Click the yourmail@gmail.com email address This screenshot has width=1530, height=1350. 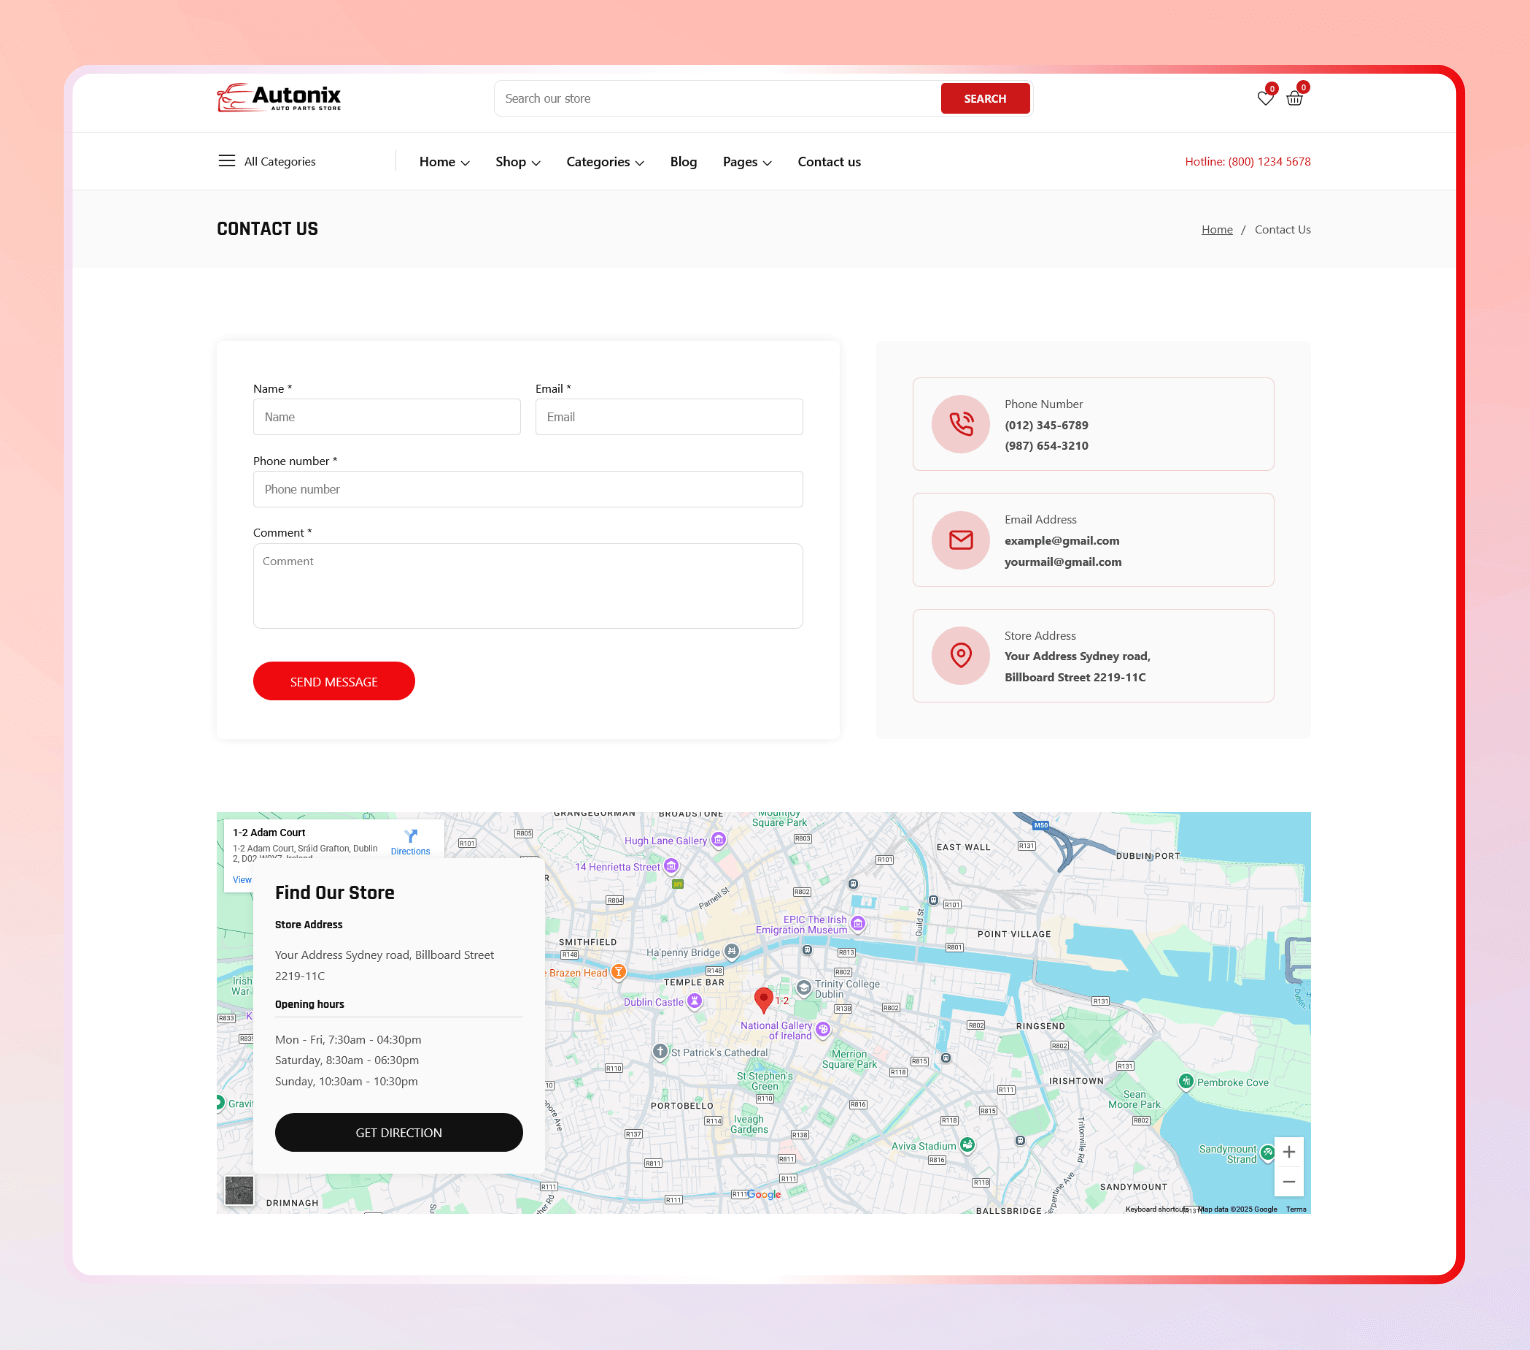pos(1063,562)
